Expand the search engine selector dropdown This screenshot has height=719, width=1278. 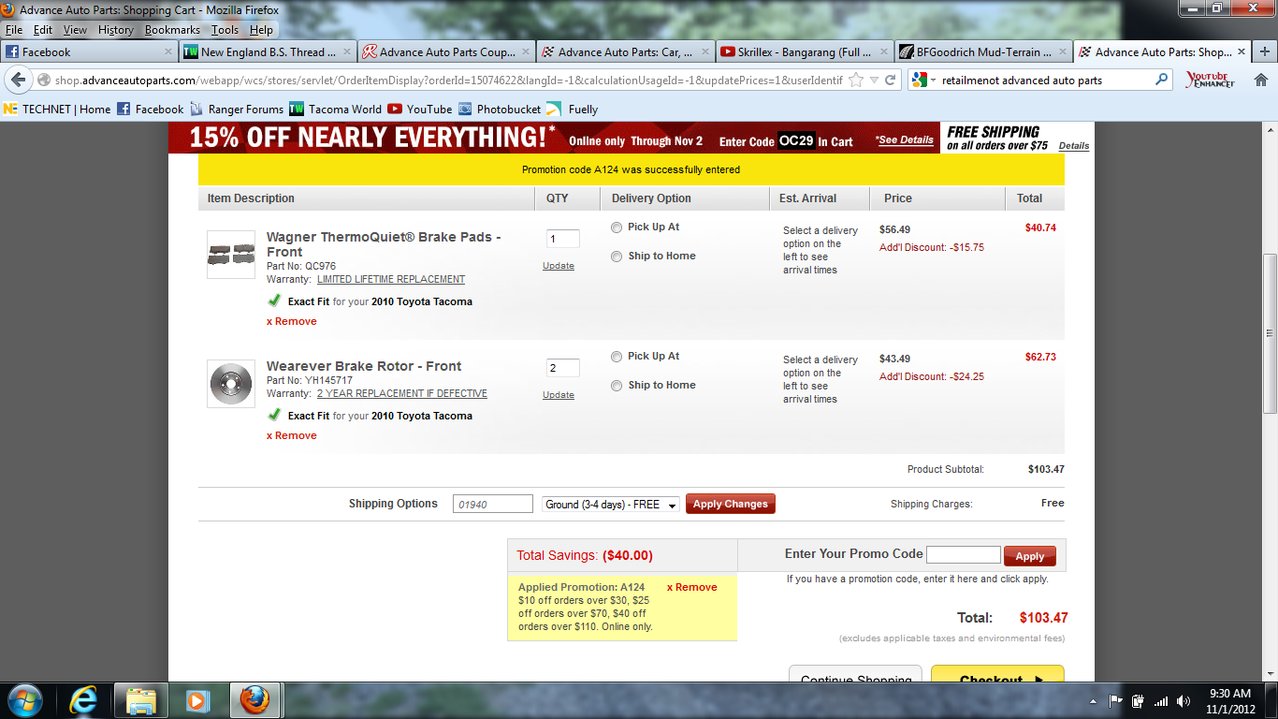tap(934, 80)
